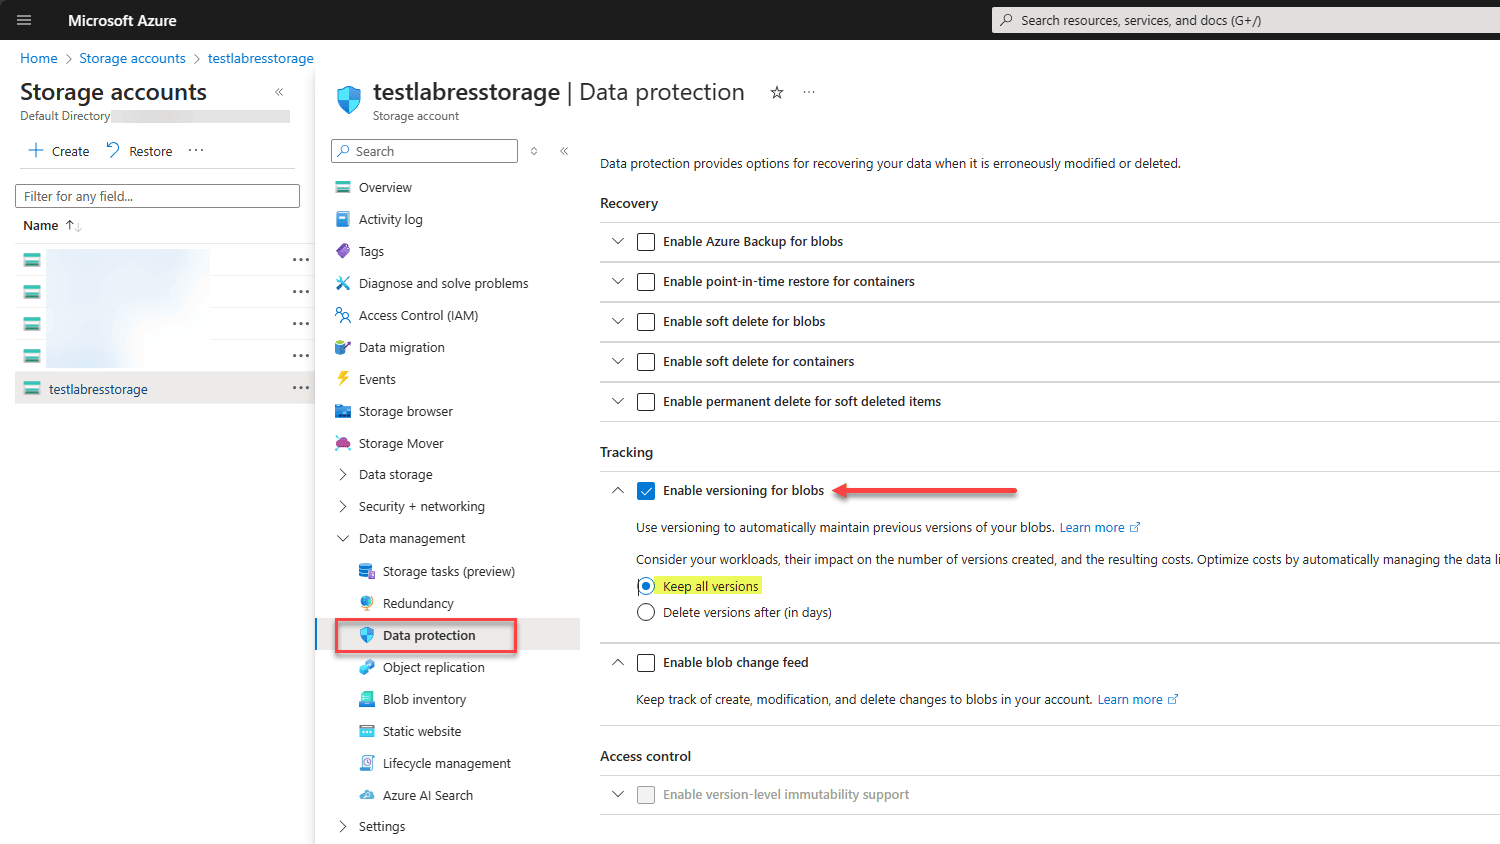Screen dimensions: 1500x844
Task: Click the Blob inventory icon
Action: pyautogui.click(x=367, y=699)
